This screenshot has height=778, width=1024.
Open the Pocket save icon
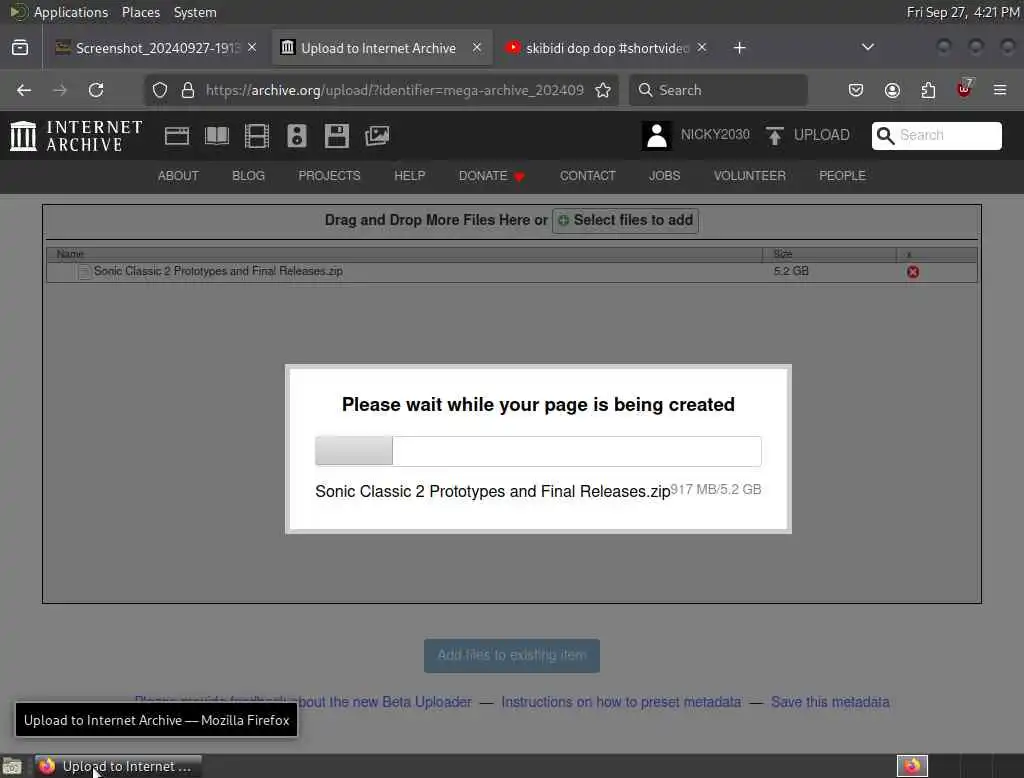click(x=856, y=90)
